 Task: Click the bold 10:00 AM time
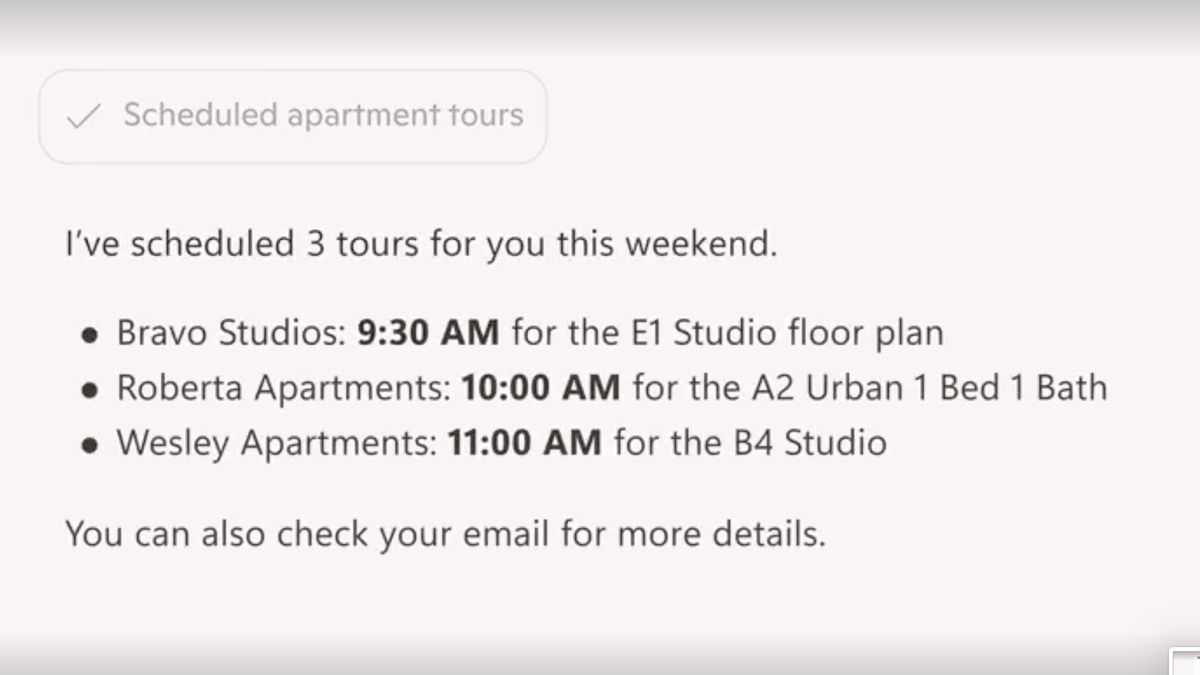click(x=540, y=388)
